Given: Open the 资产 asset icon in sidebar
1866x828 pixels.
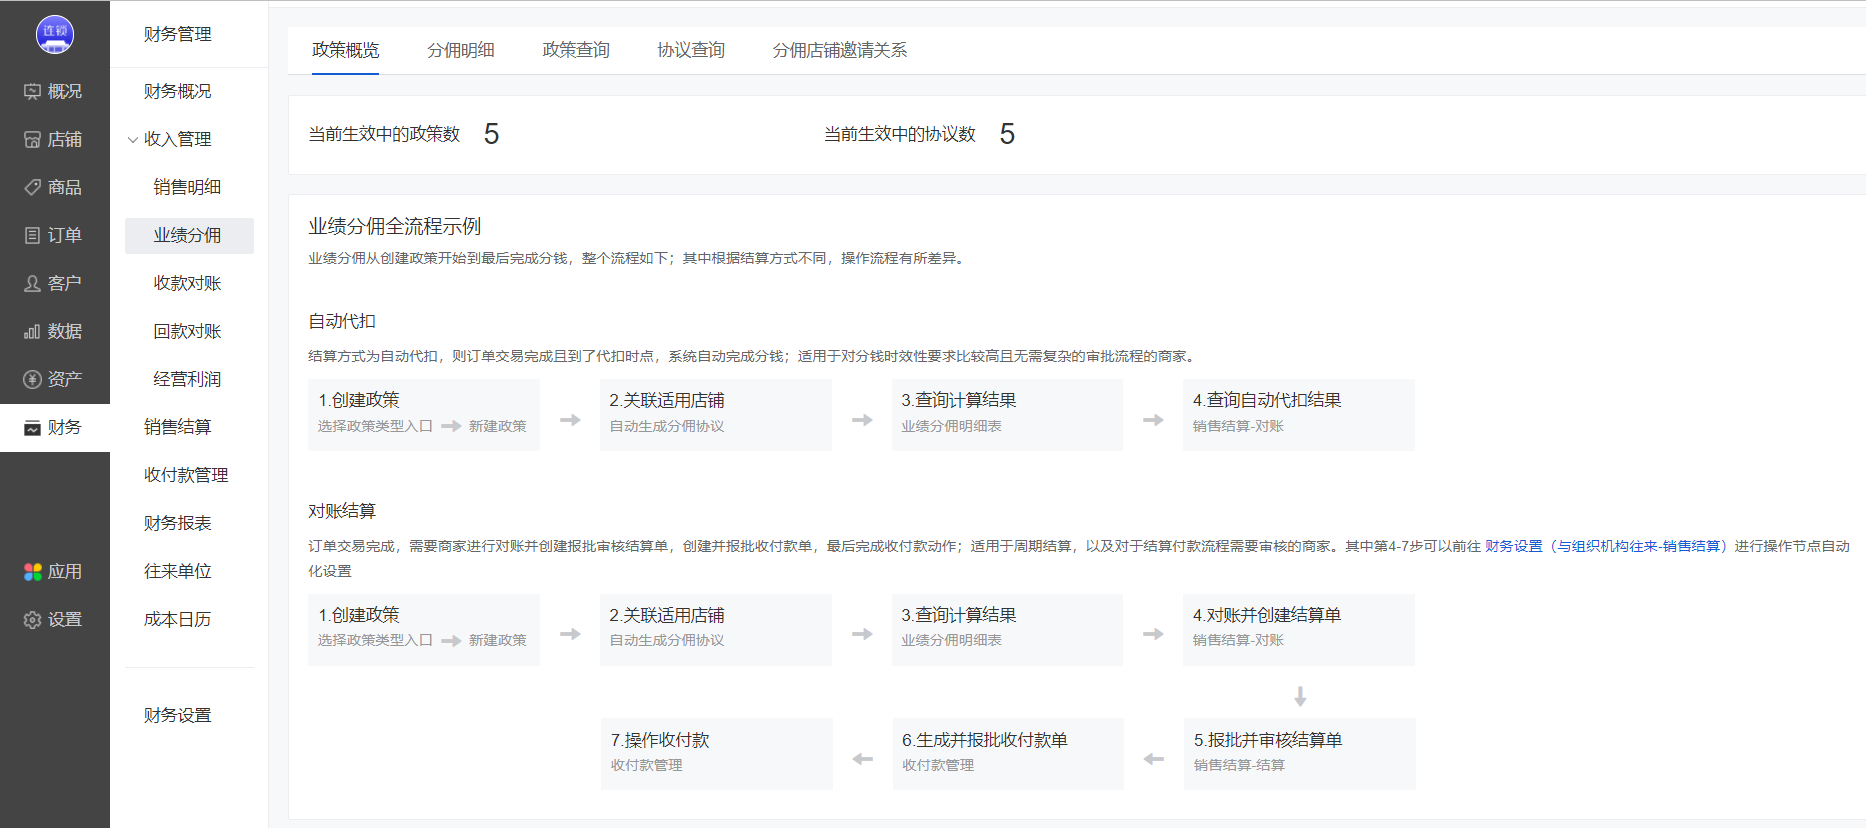Looking at the screenshot, I should pos(33,379).
